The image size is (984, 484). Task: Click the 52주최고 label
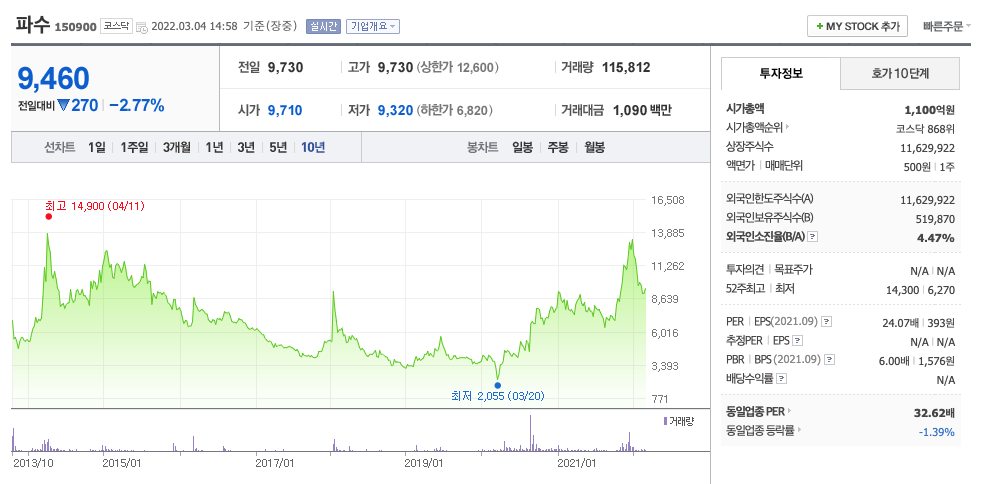[x=747, y=289]
